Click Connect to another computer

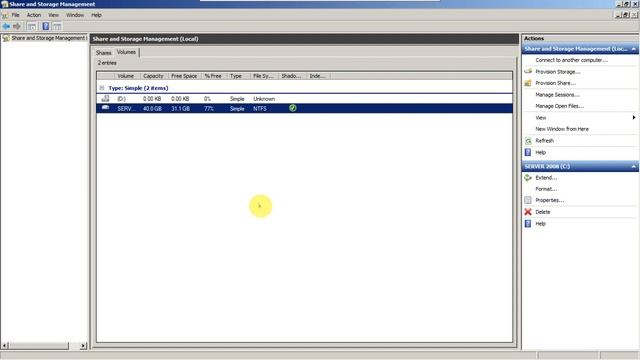571,60
